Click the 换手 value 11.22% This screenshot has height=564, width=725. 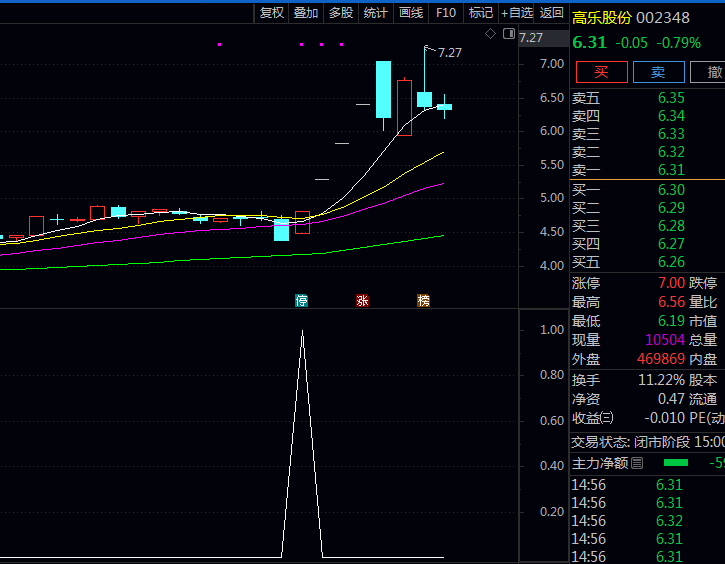click(661, 380)
